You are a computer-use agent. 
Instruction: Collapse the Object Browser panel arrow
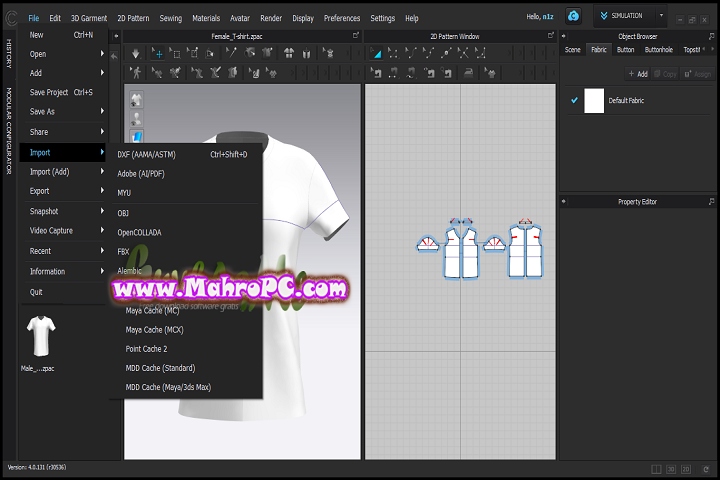pos(563,36)
